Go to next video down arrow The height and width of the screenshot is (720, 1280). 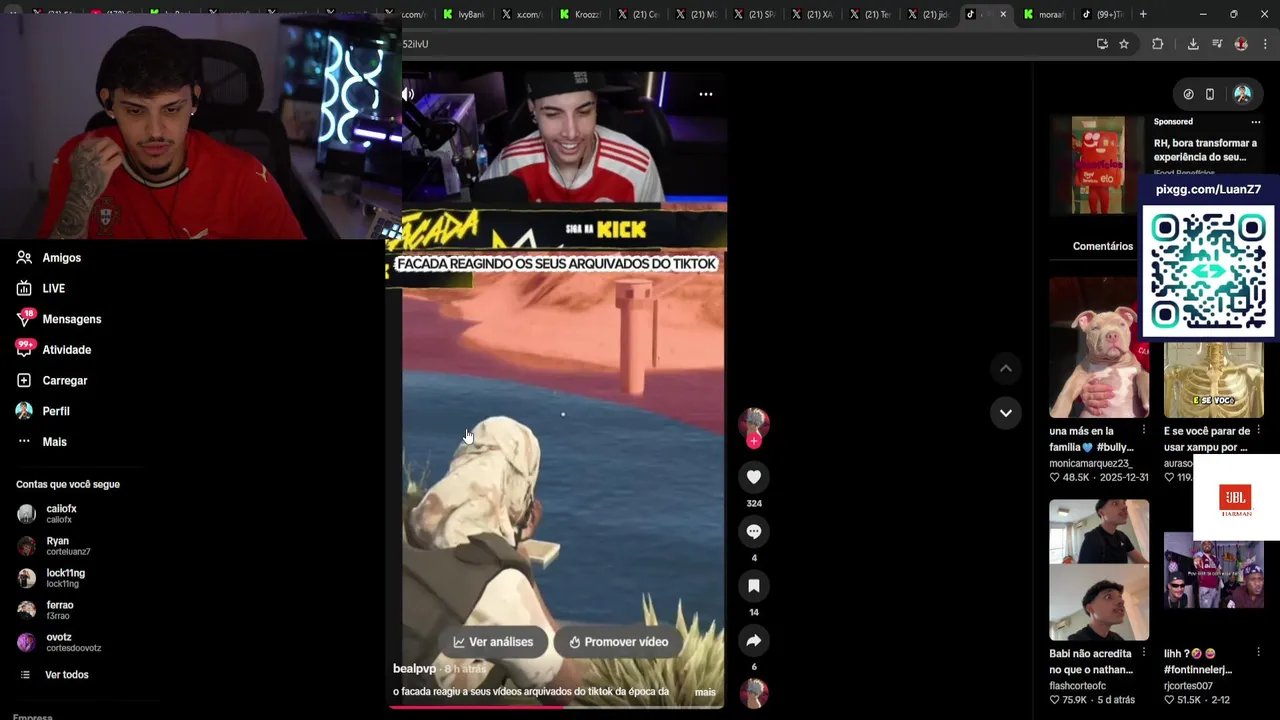[x=1006, y=412]
